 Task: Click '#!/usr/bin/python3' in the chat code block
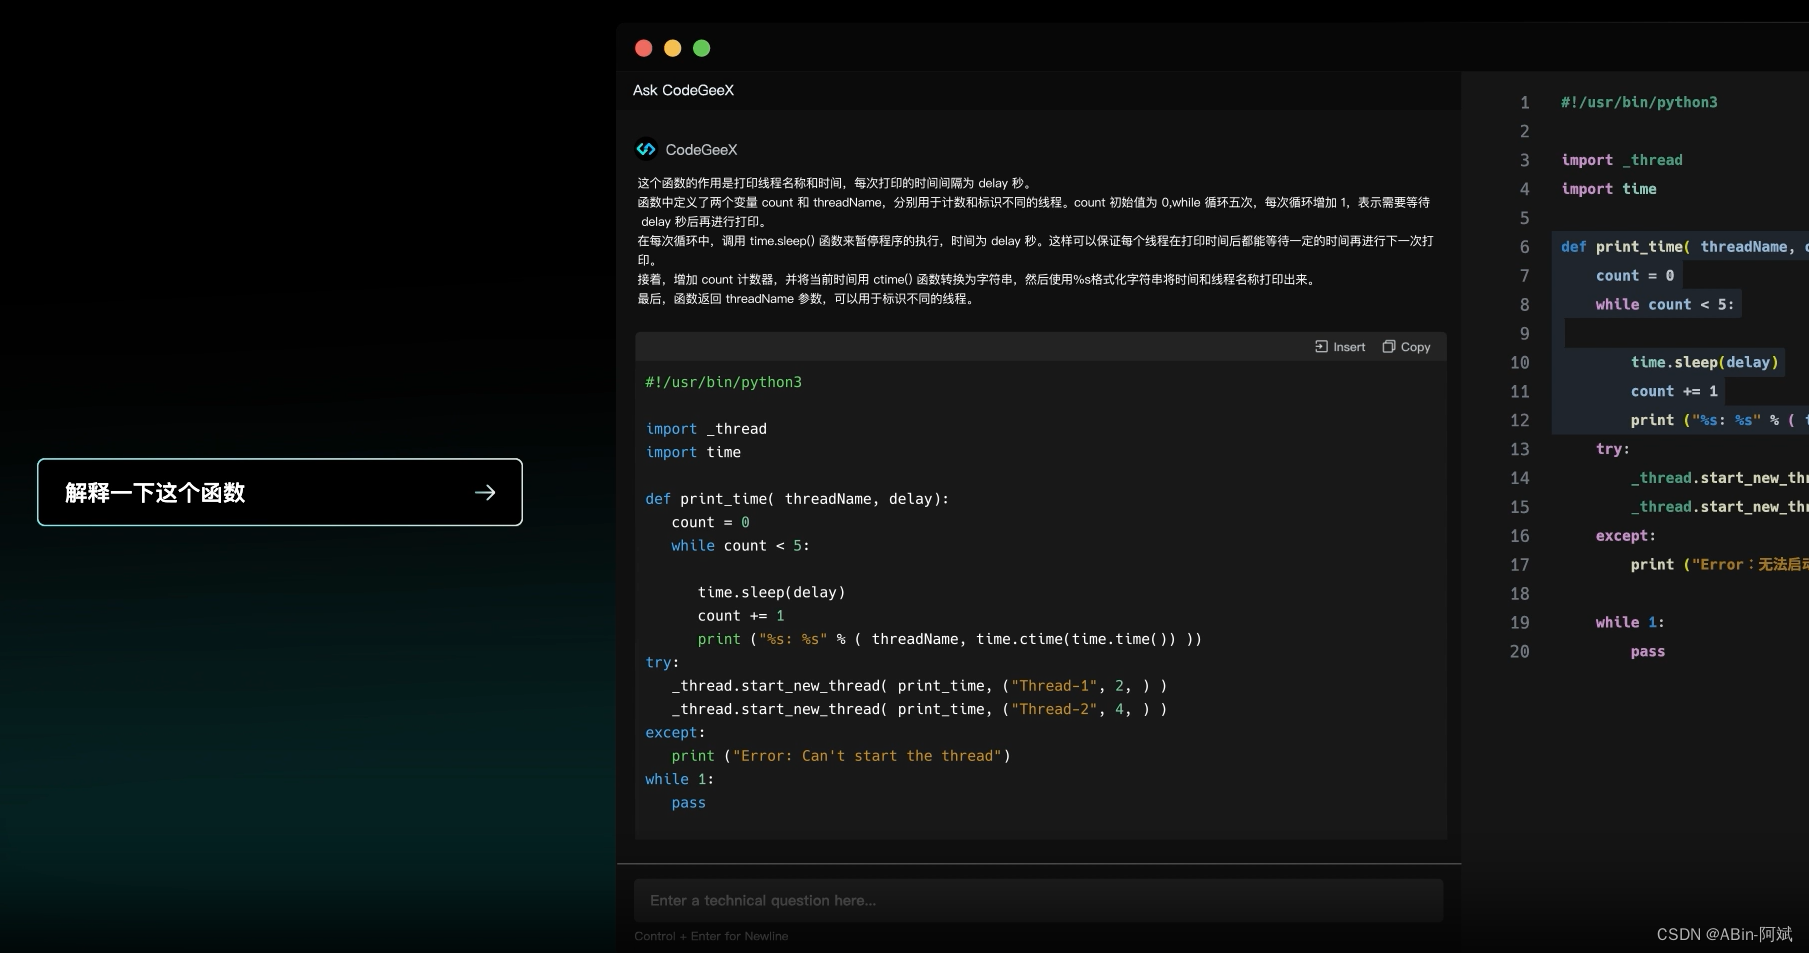point(723,382)
